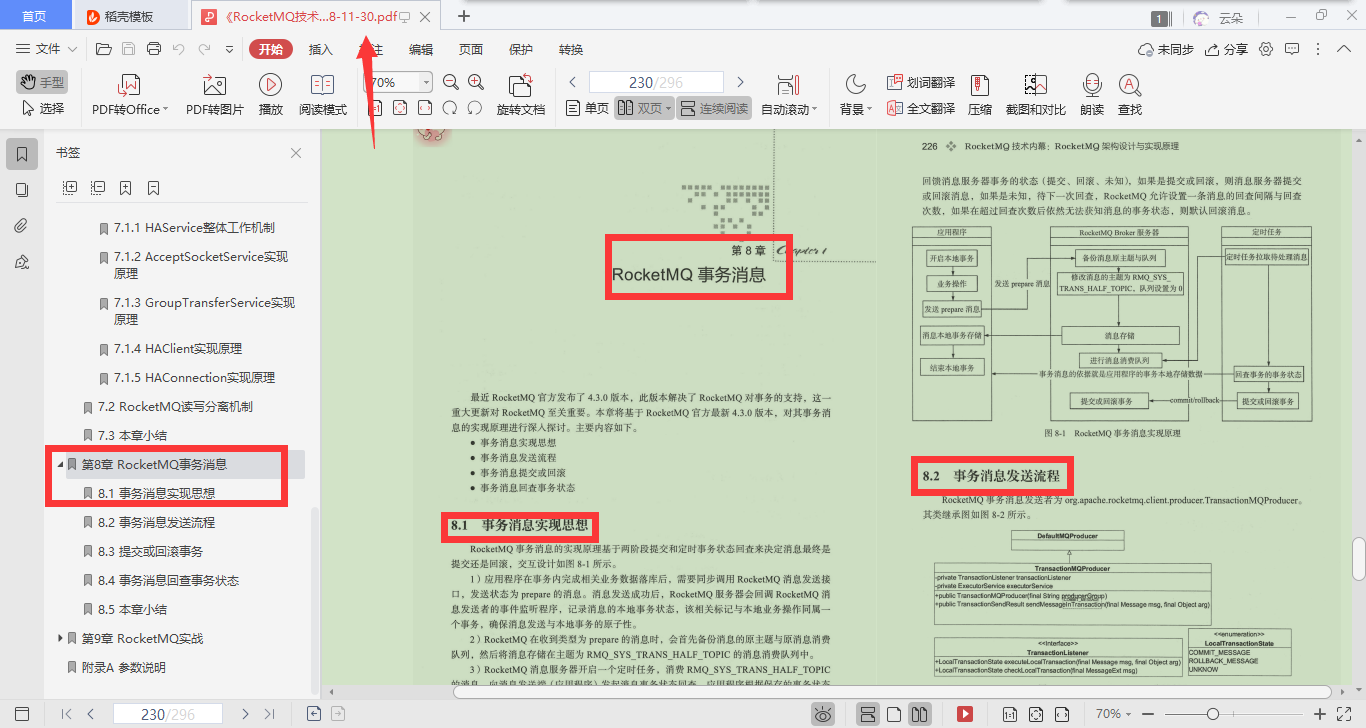The height and width of the screenshot is (728, 1366).
Task: Switch to the 插入 ribbon tab
Action: click(321, 49)
